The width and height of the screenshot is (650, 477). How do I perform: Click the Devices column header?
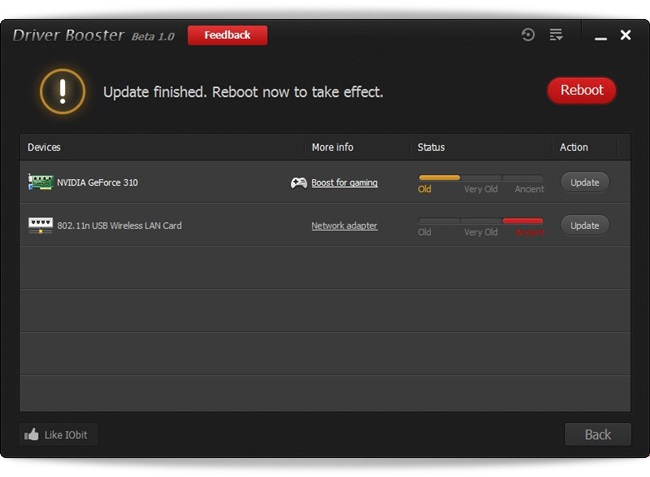[44, 147]
